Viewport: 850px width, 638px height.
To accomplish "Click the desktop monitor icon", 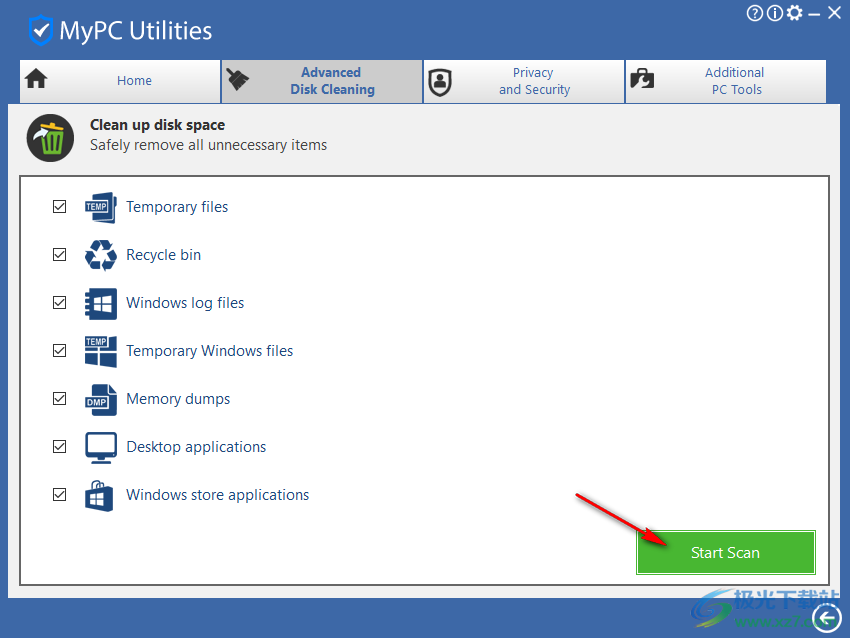I will [x=101, y=447].
